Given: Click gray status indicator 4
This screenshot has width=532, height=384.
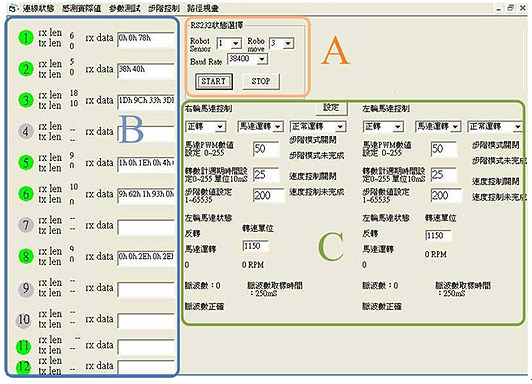Looking at the screenshot, I should click(26, 131).
